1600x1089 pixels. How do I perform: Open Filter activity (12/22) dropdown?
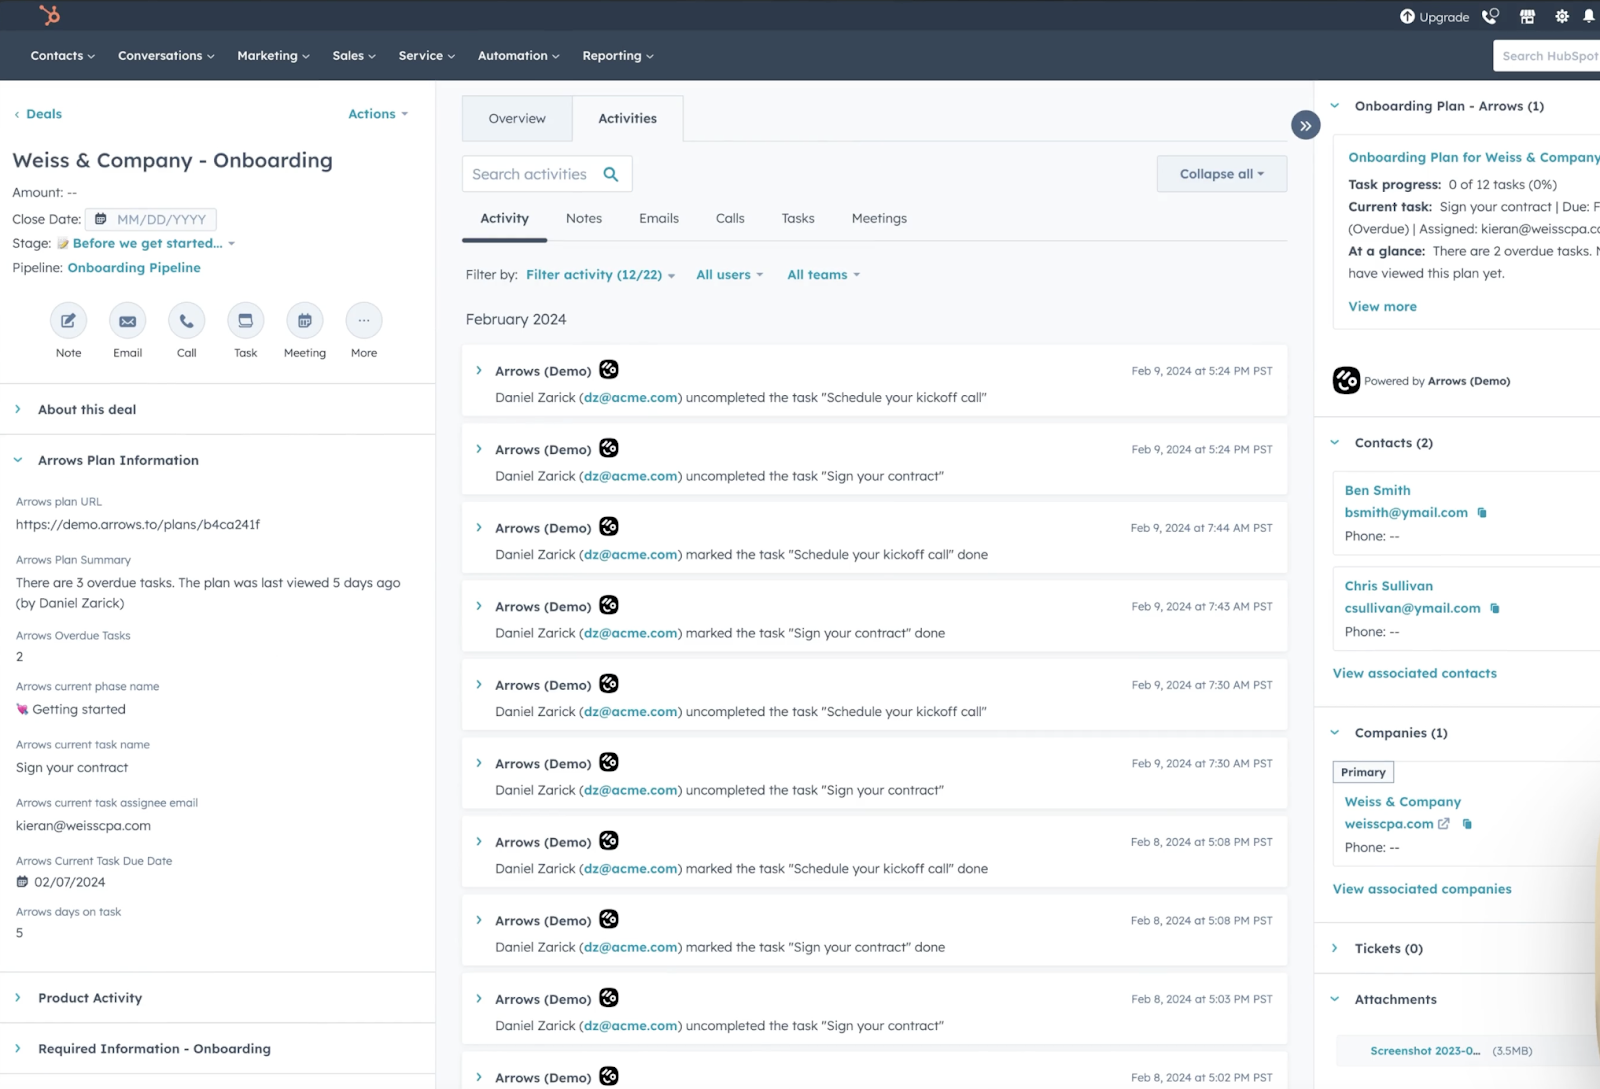(x=600, y=275)
